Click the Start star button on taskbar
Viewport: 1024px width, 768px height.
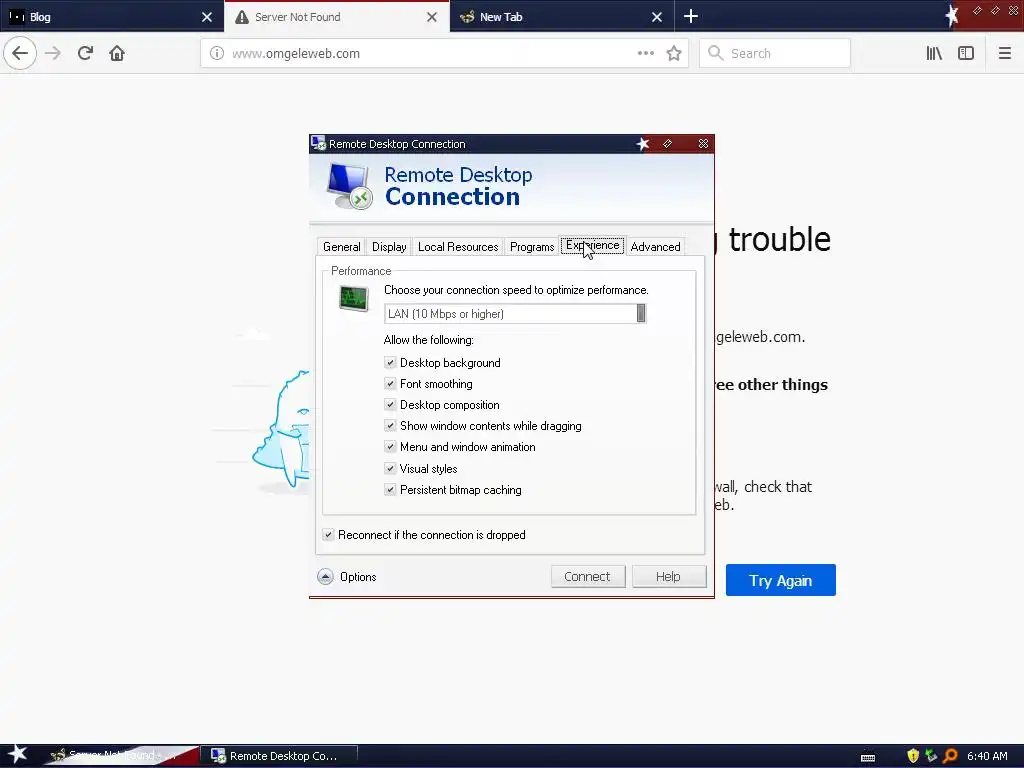17,754
